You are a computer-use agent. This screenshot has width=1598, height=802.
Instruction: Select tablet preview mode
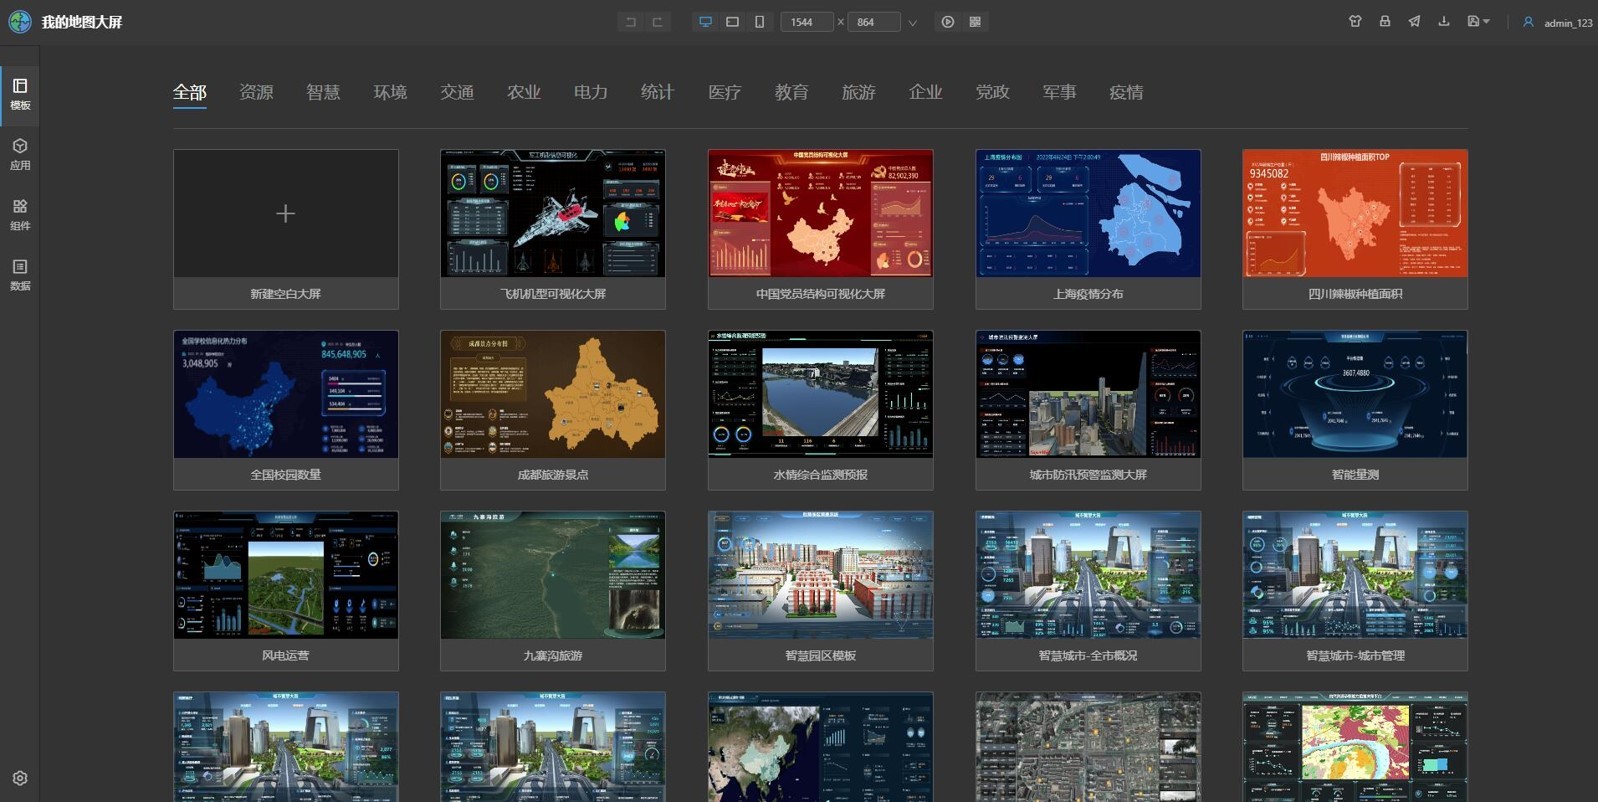(733, 22)
